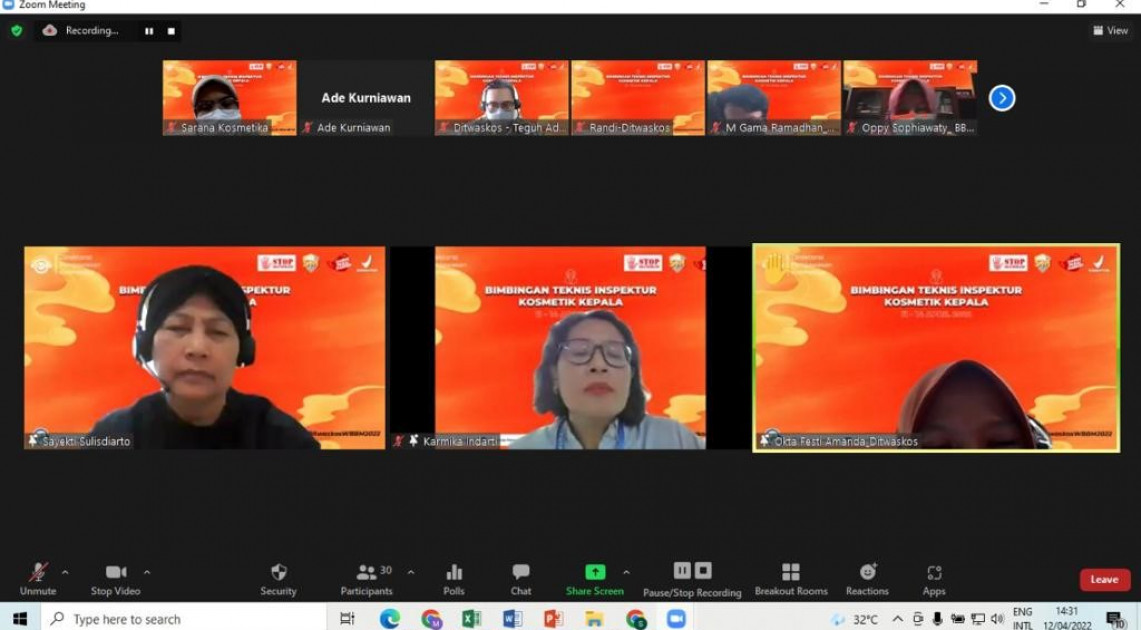Click the red Leave button
Viewport: 1141px width, 630px height.
pos(1104,580)
